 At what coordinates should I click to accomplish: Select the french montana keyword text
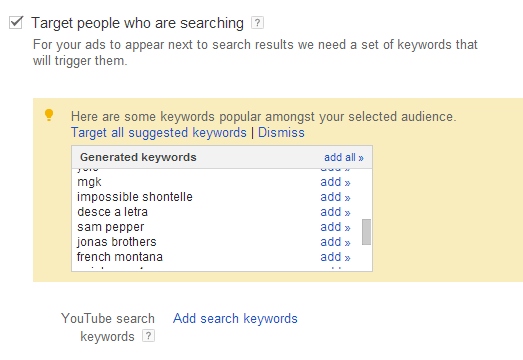pyautogui.click(x=120, y=257)
